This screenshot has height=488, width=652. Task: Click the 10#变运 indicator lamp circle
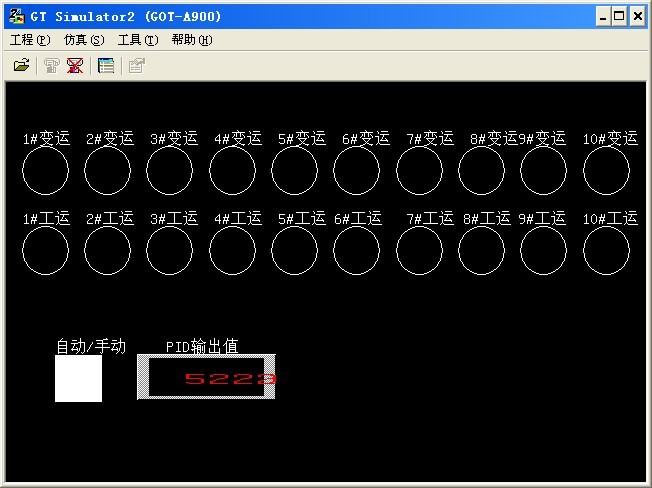click(x=606, y=171)
